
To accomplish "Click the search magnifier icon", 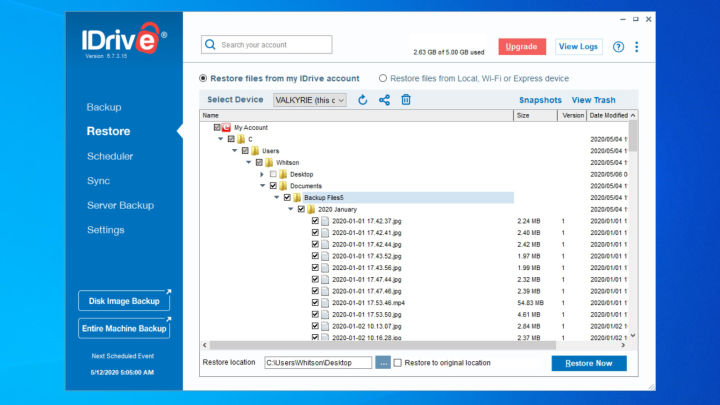I will point(210,45).
